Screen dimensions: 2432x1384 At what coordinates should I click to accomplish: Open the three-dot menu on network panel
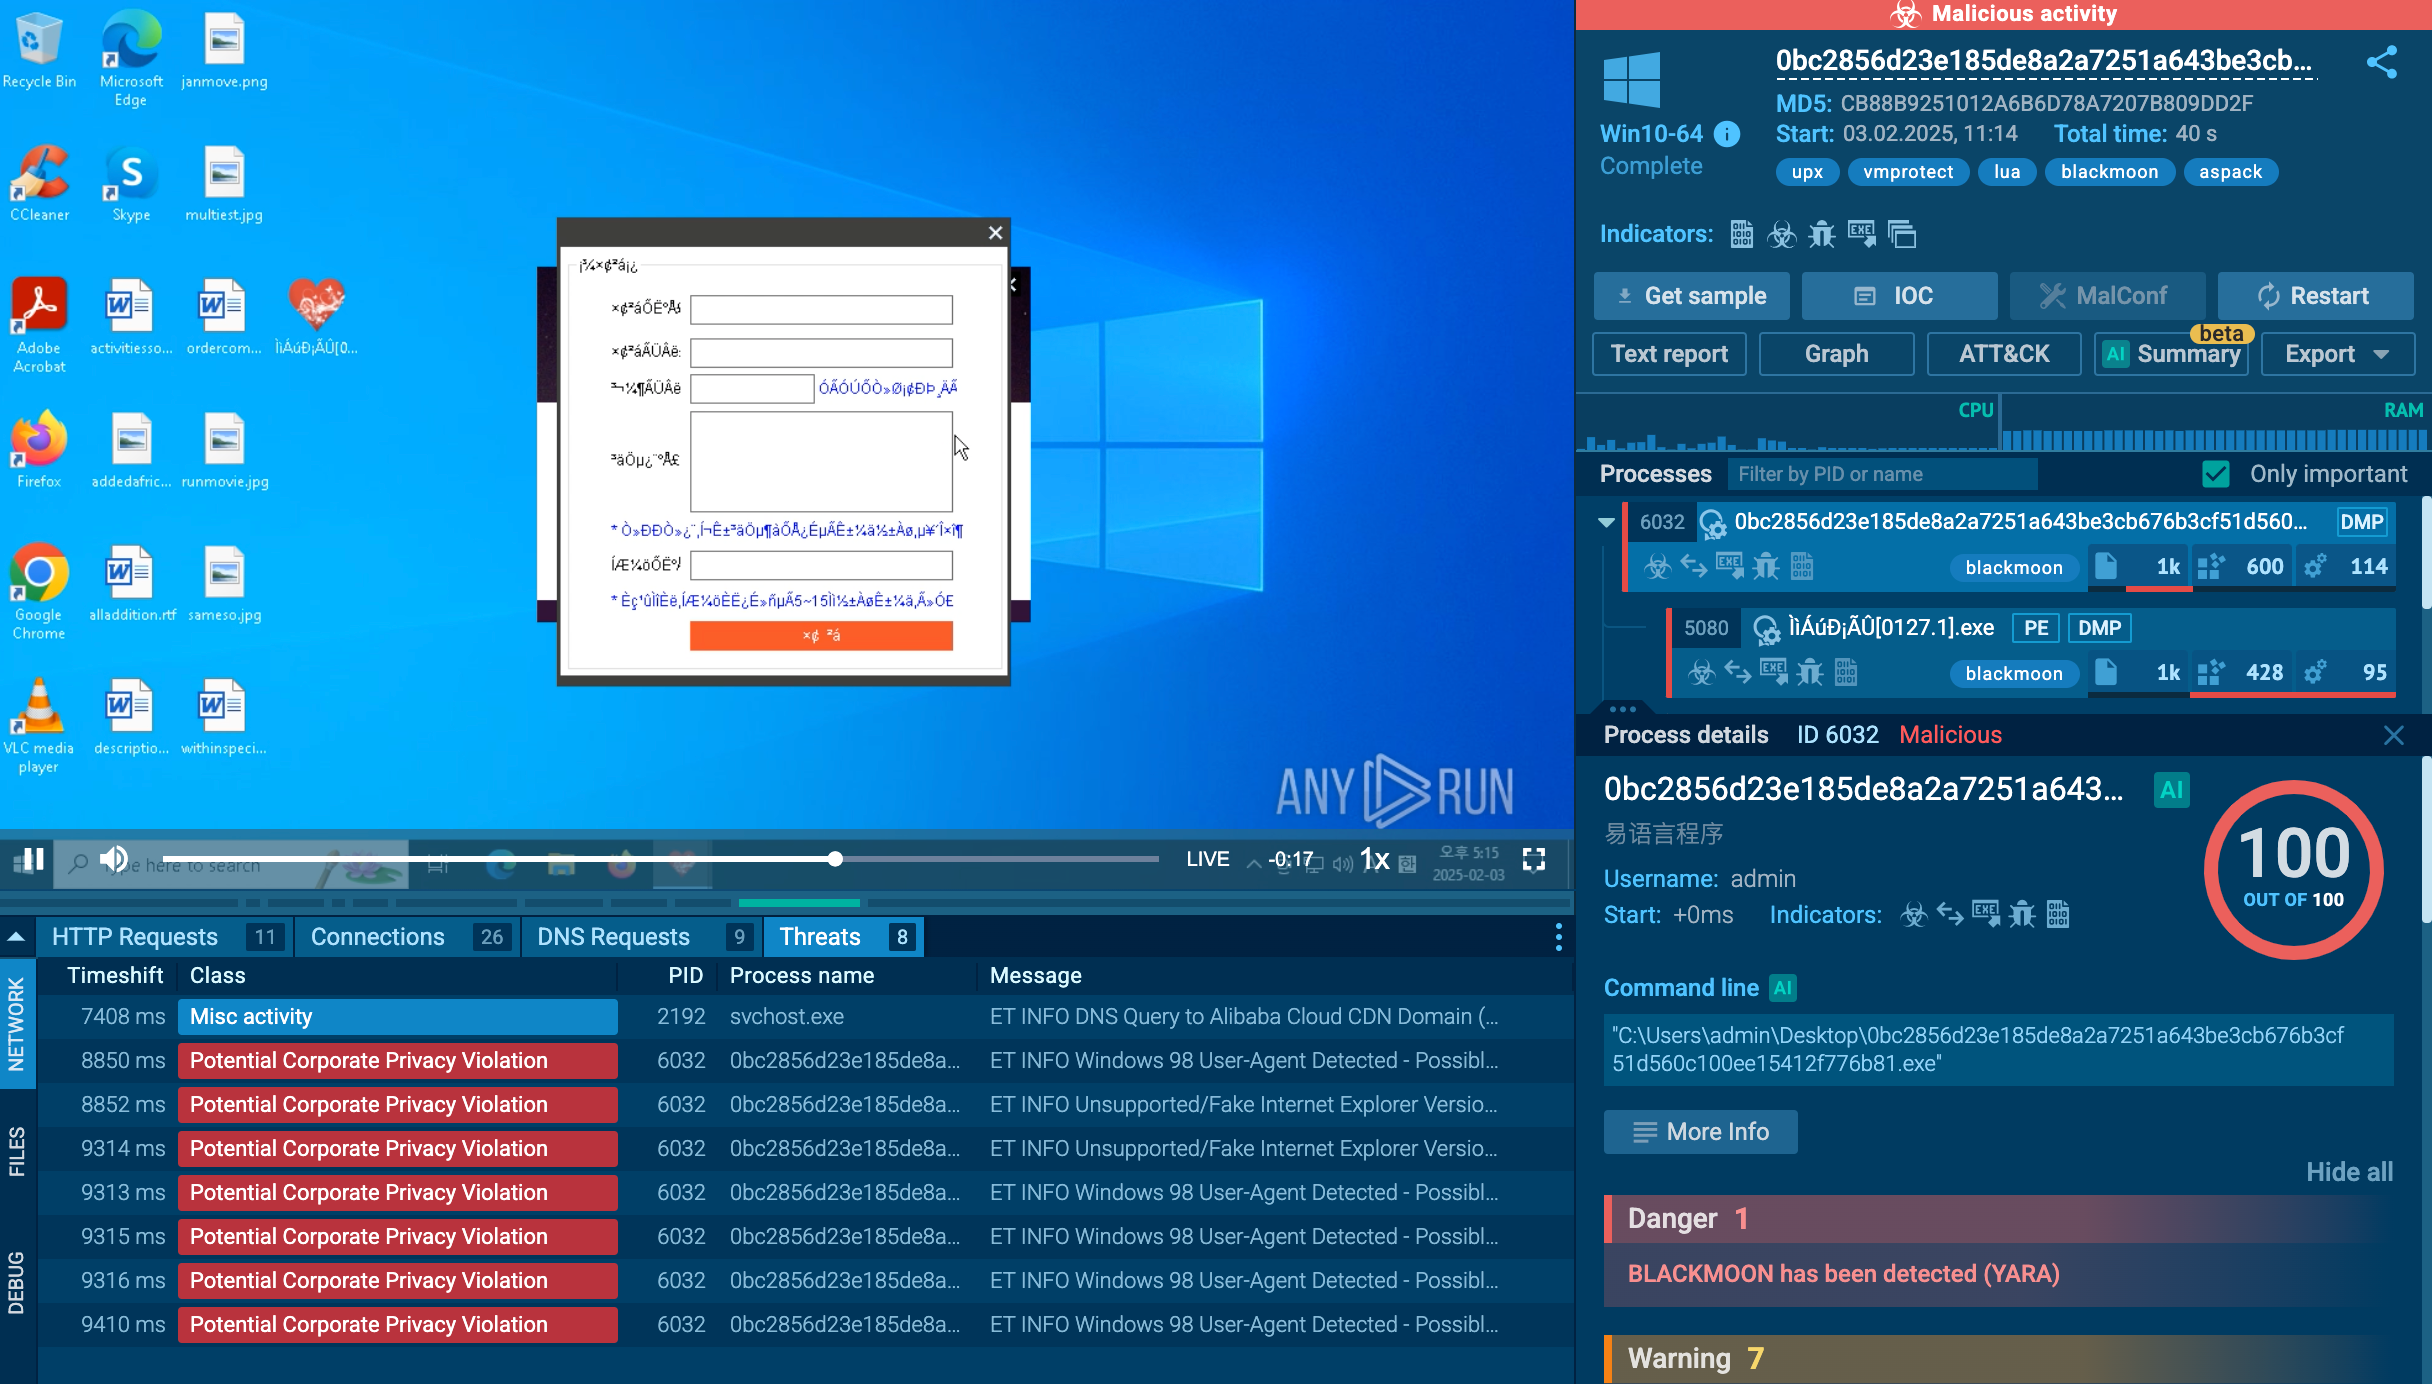pyautogui.click(x=1558, y=937)
